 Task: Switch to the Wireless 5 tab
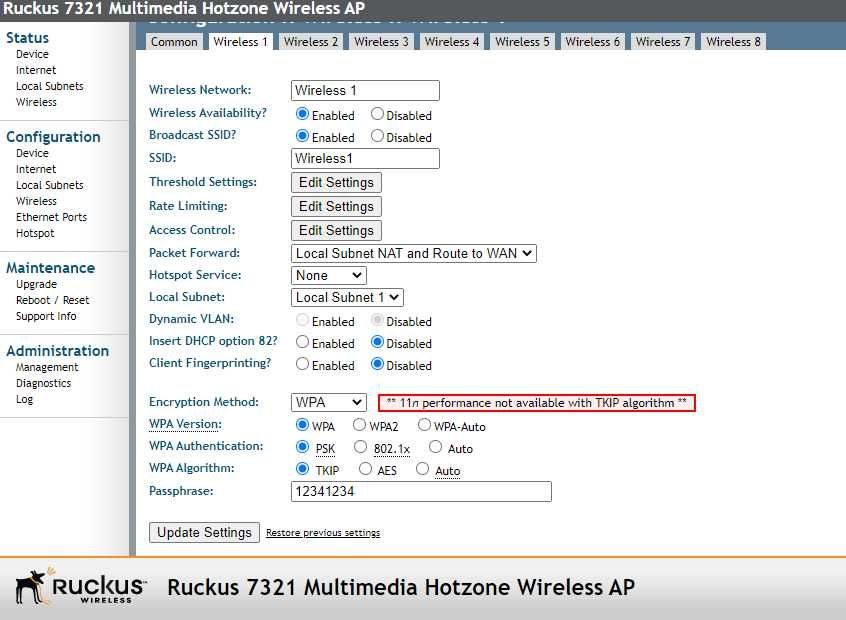click(522, 42)
